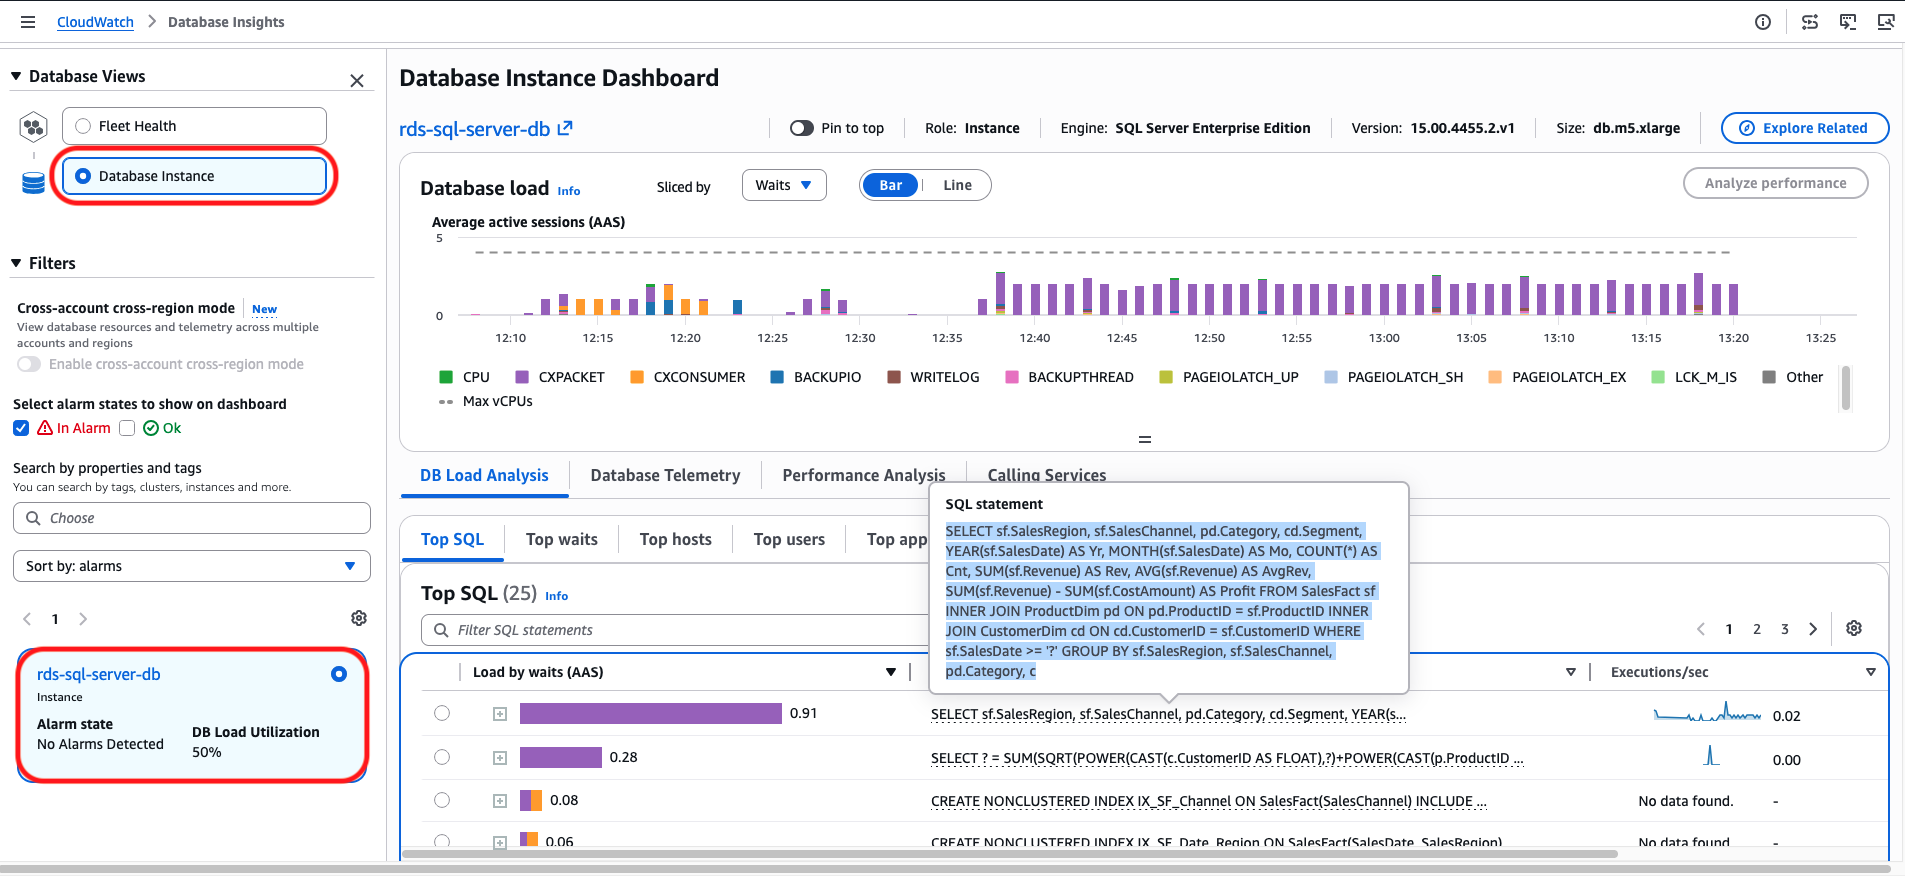Click the BACKUPIO blue legend swatch

coord(777,377)
